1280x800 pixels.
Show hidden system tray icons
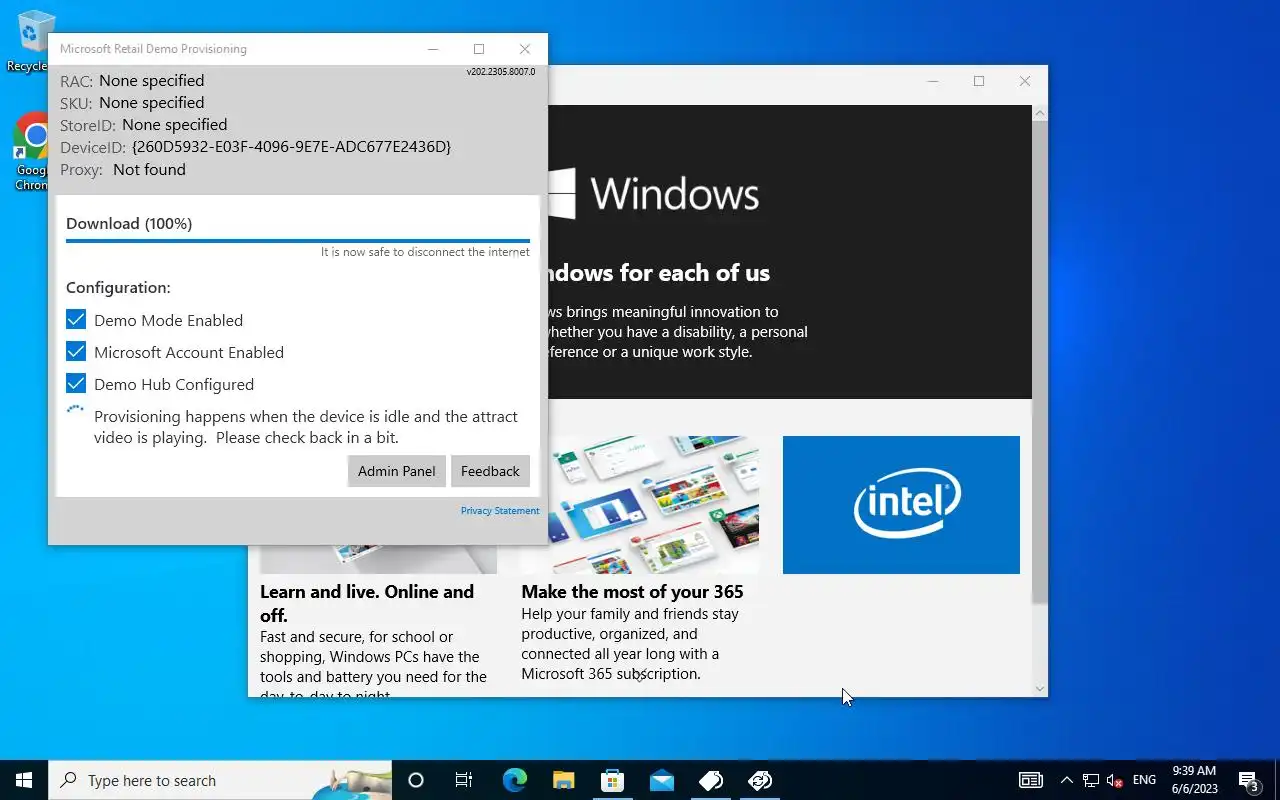pos(1066,780)
